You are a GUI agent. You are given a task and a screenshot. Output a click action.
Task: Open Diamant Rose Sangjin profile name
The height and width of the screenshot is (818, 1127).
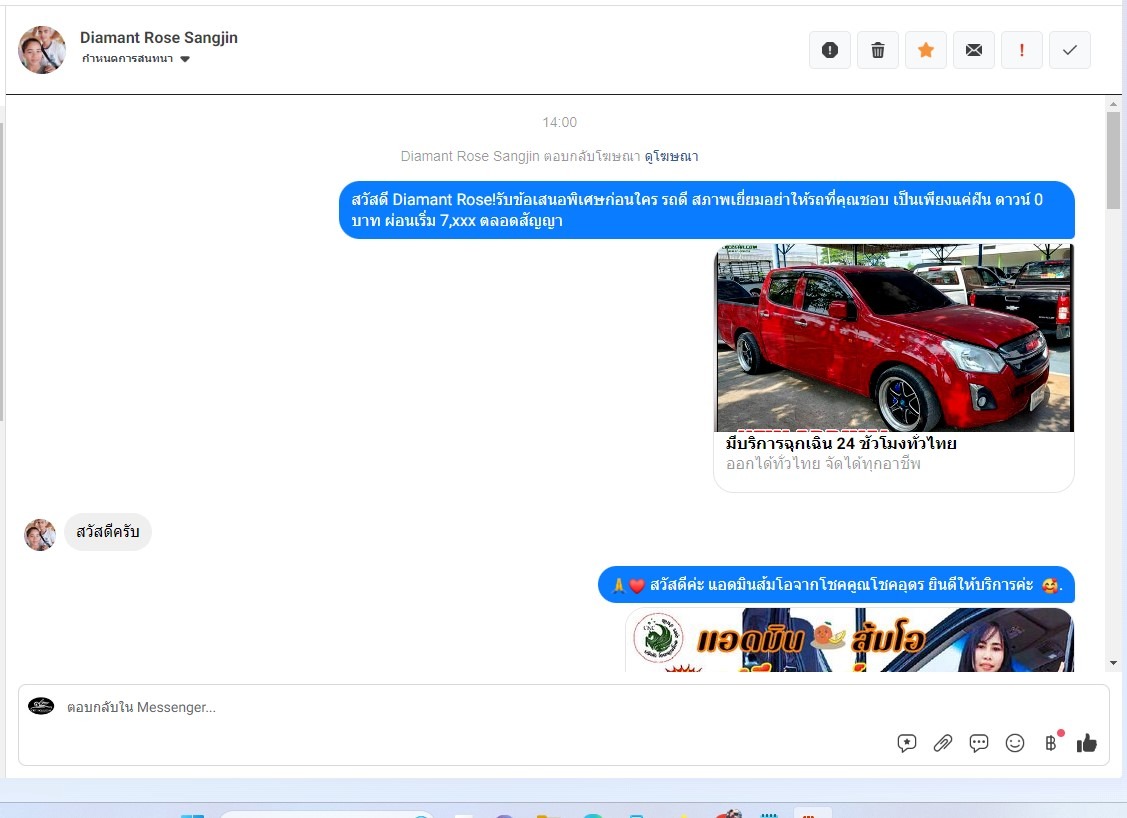pos(158,38)
